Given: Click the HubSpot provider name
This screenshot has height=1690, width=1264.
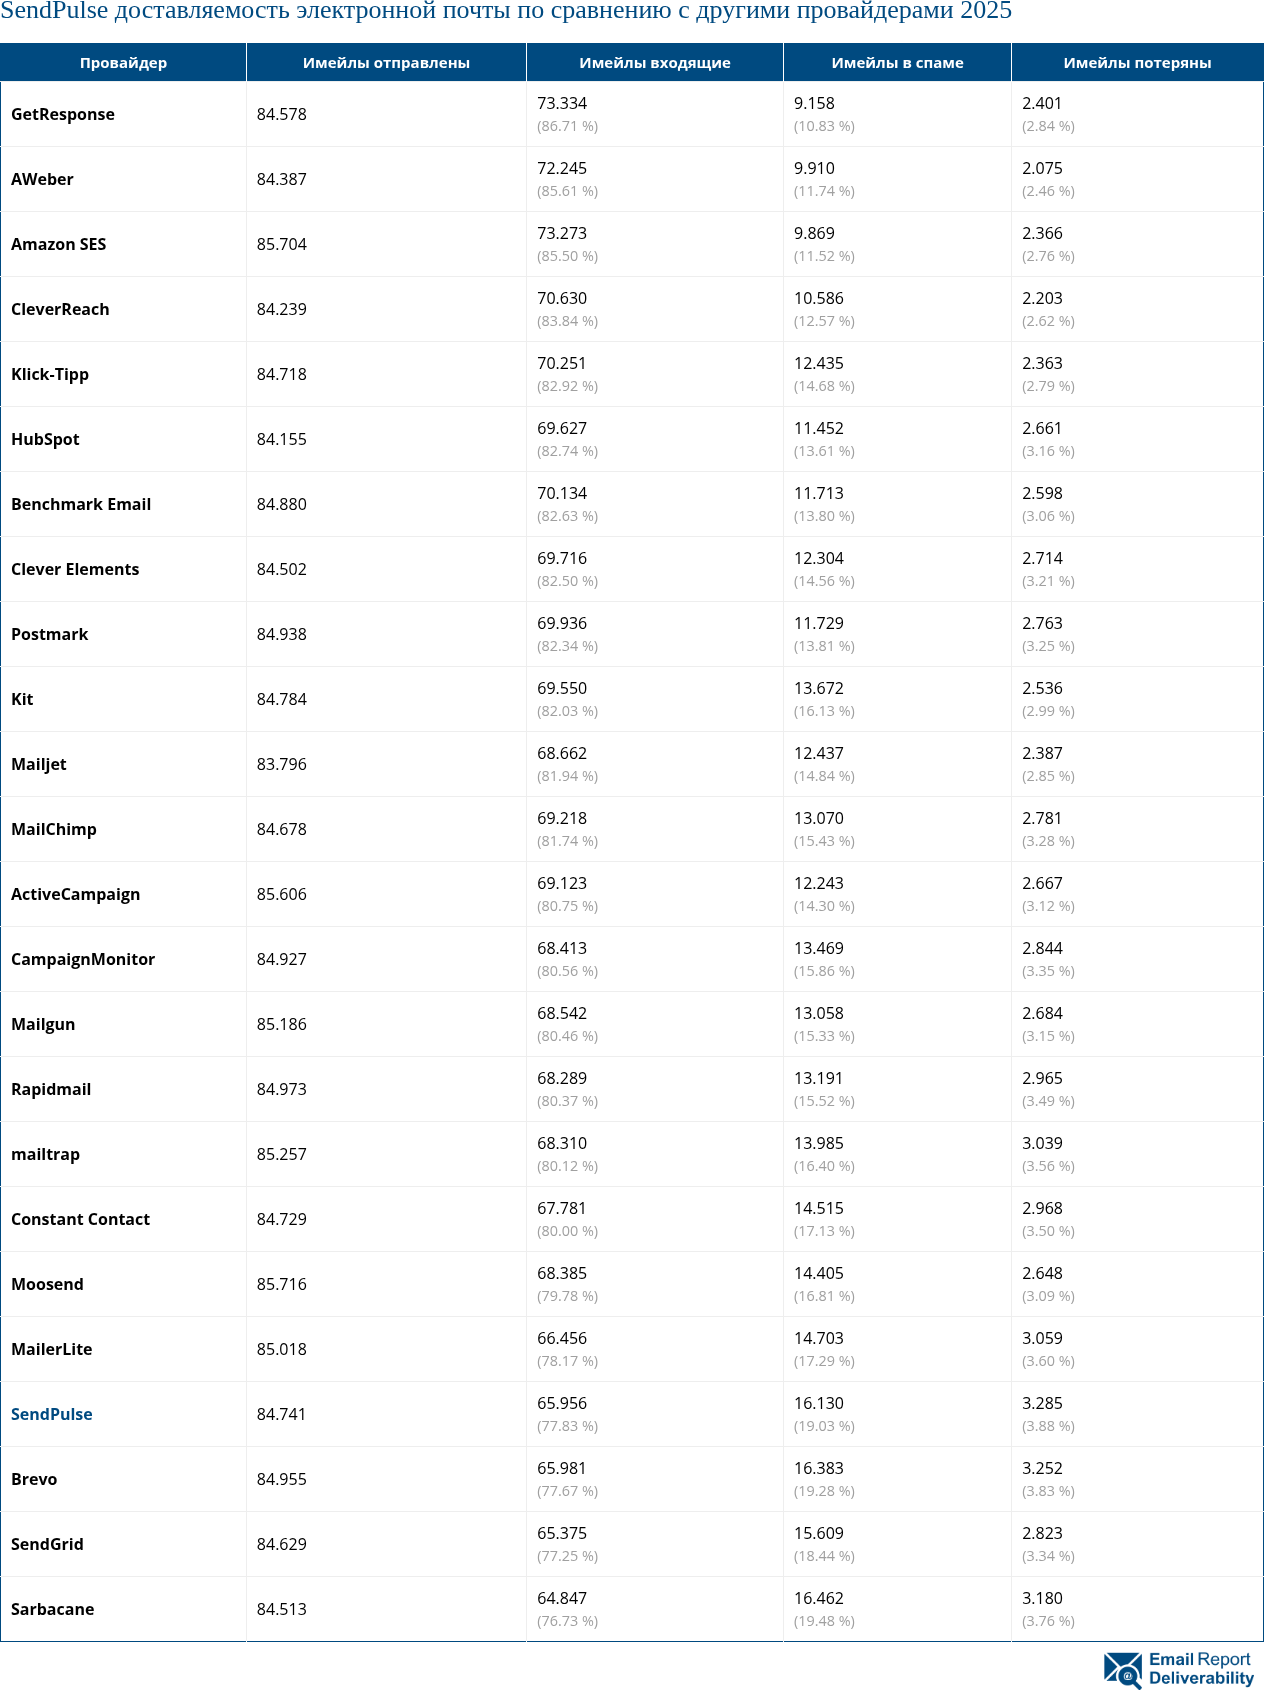Looking at the screenshot, I should point(45,439).
